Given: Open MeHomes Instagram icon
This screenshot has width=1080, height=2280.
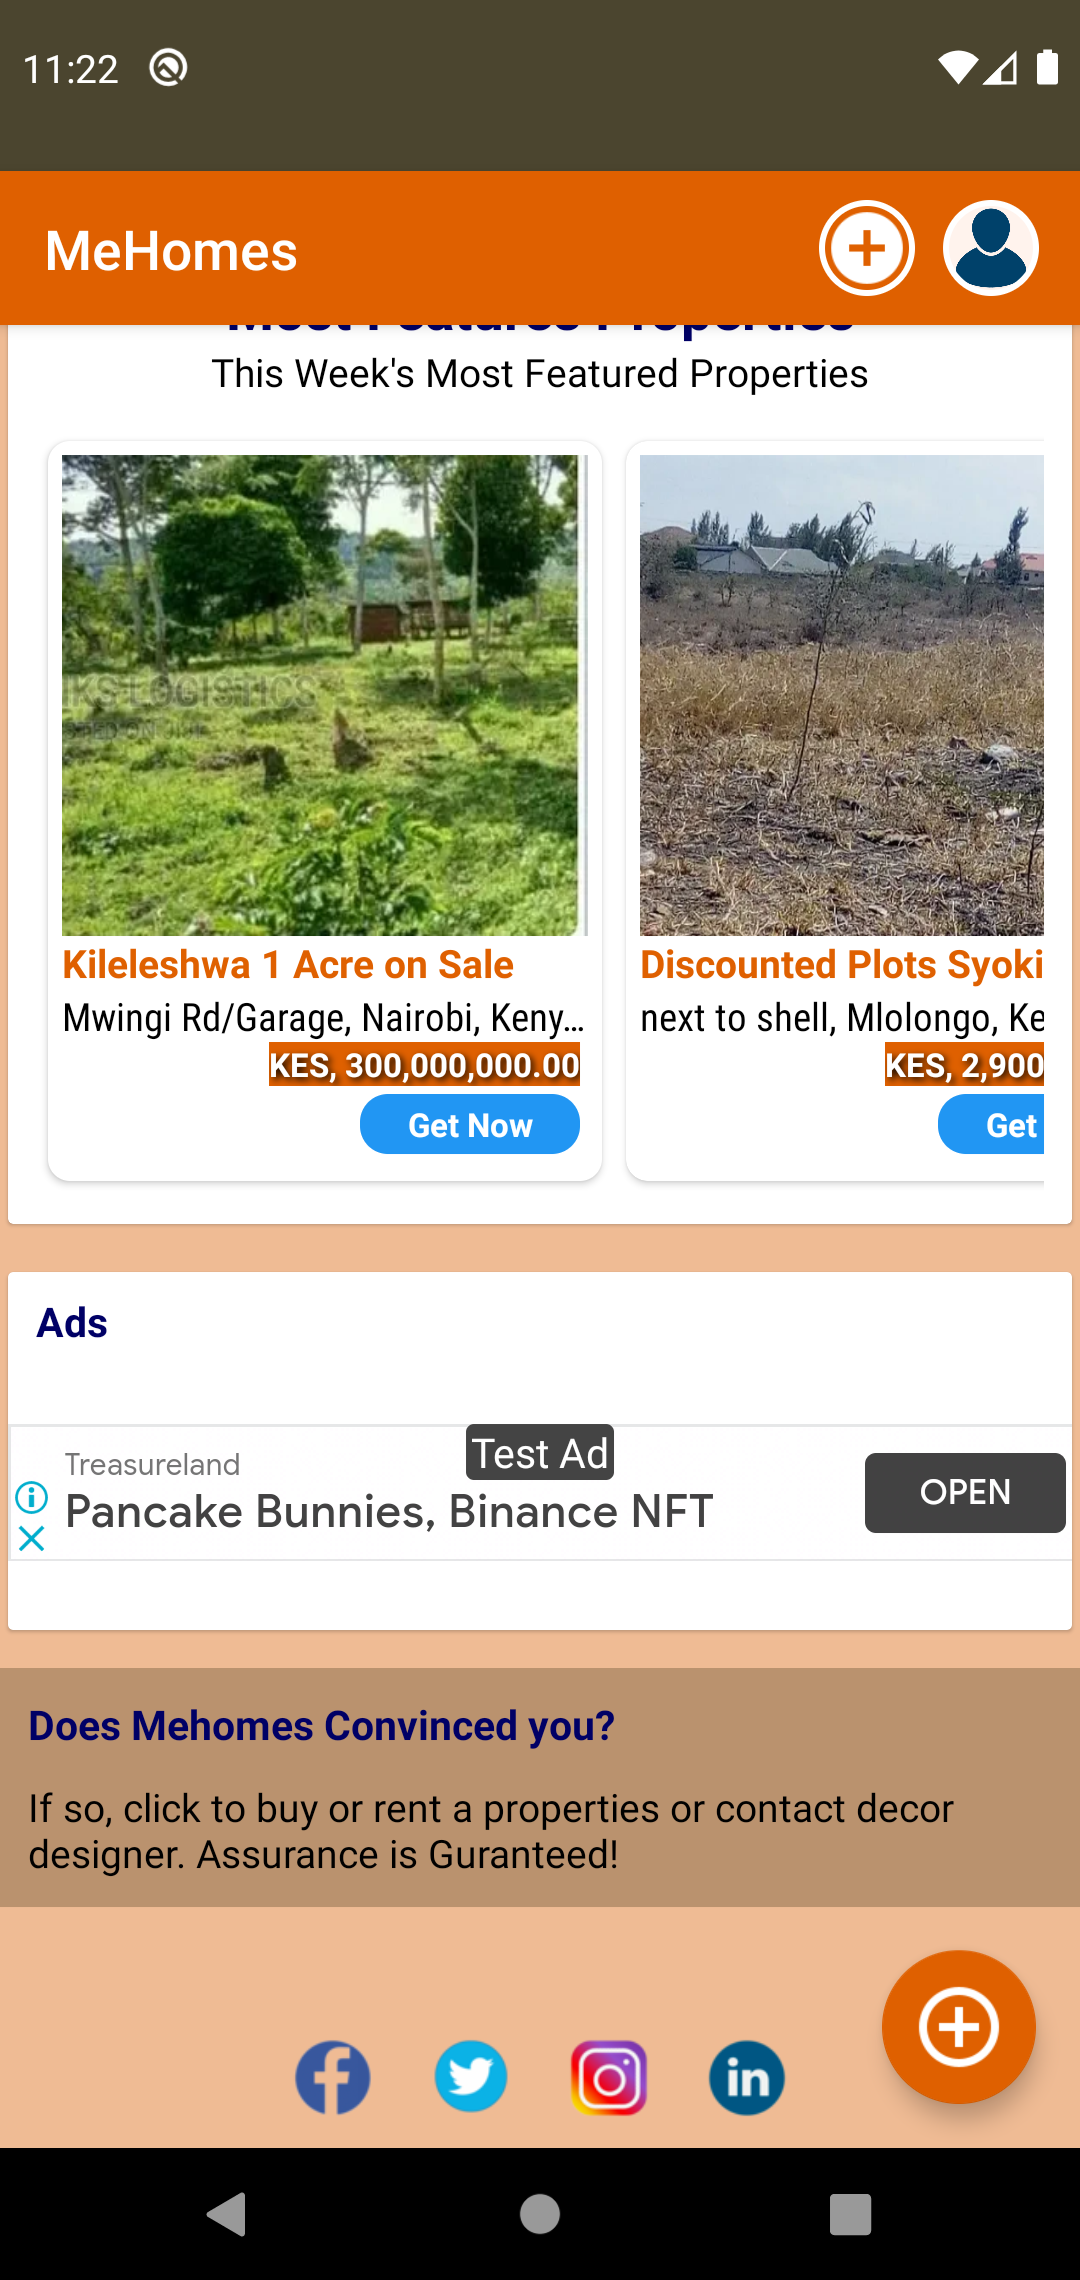Looking at the screenshot, I should point(609,2077).
